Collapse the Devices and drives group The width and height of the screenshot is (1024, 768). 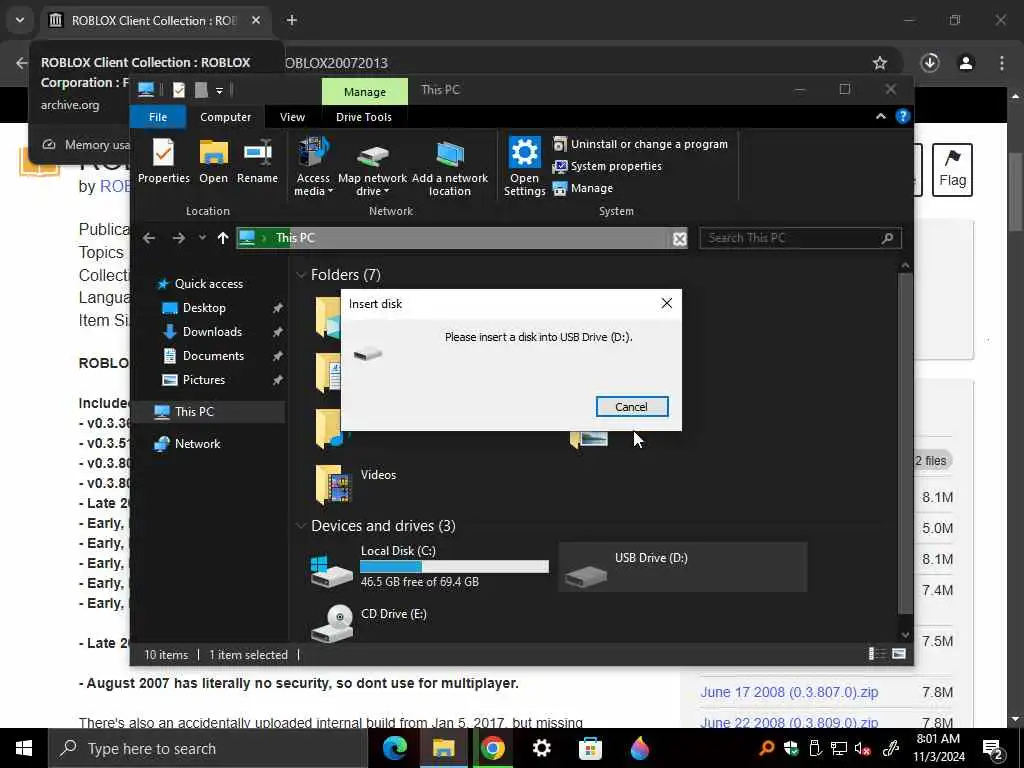coord(301,526)
